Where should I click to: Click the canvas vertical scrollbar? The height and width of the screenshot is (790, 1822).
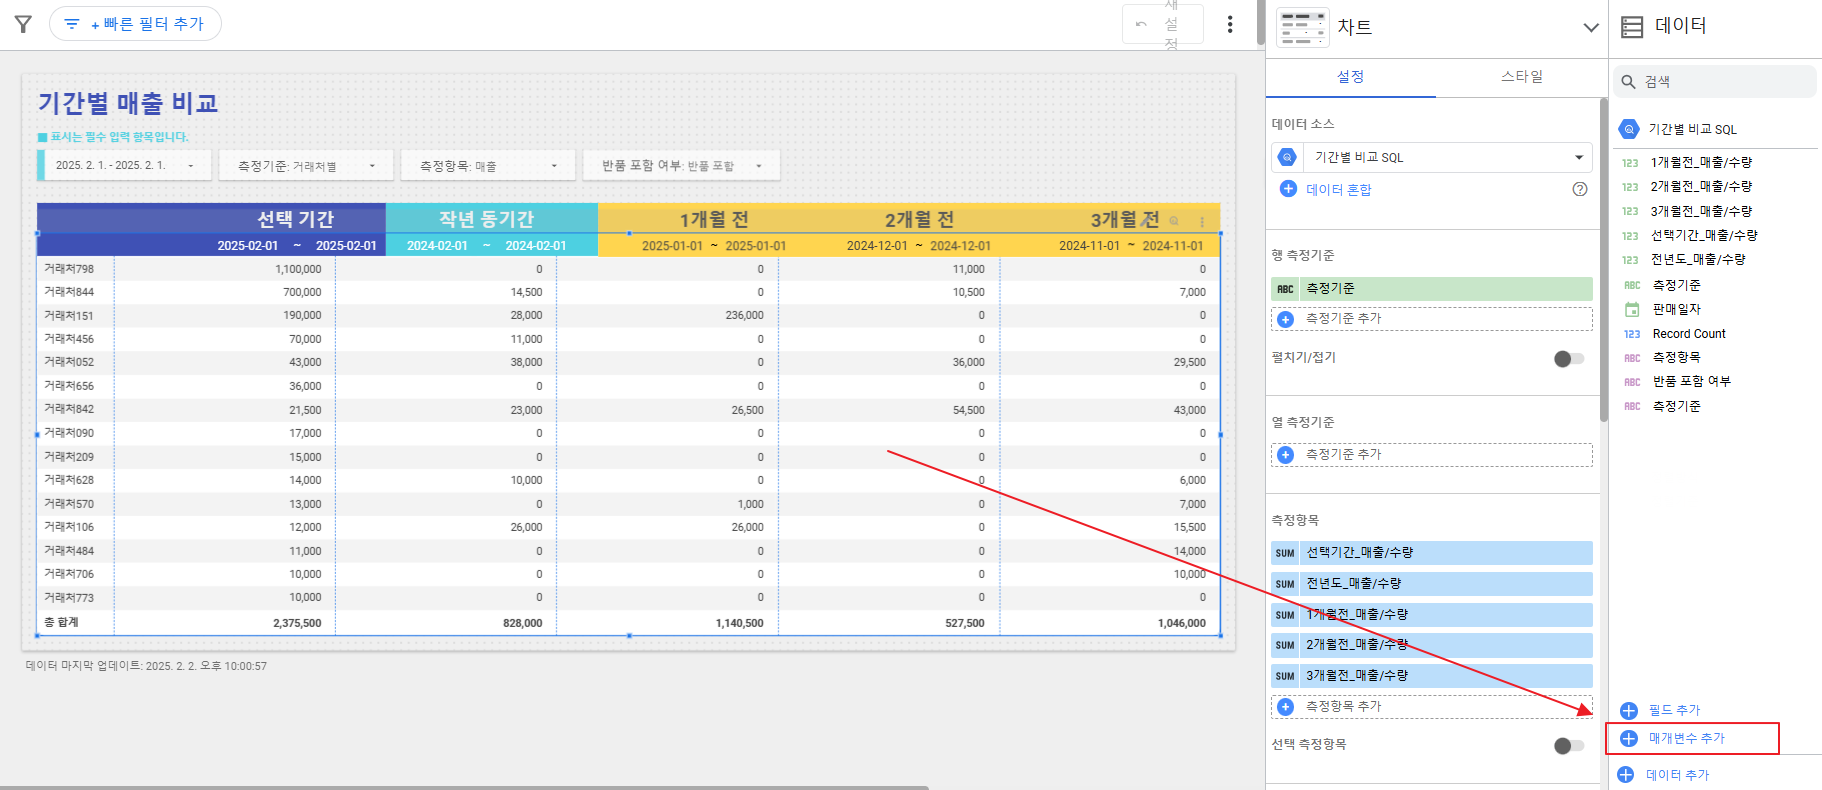click(x=1260, y=23)
